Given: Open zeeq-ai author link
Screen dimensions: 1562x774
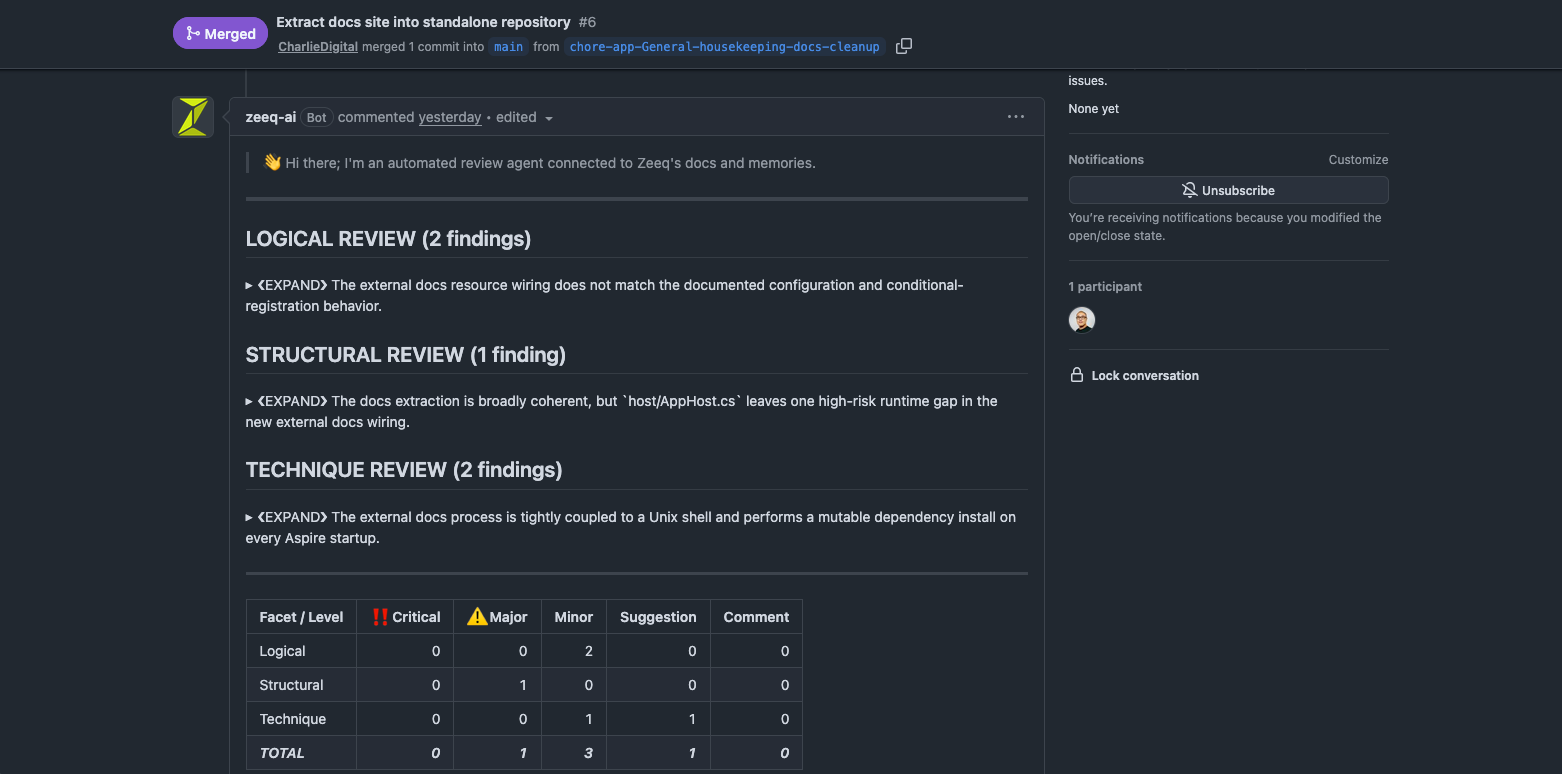Looking at the screenshot, I should (x=271, y=117).
